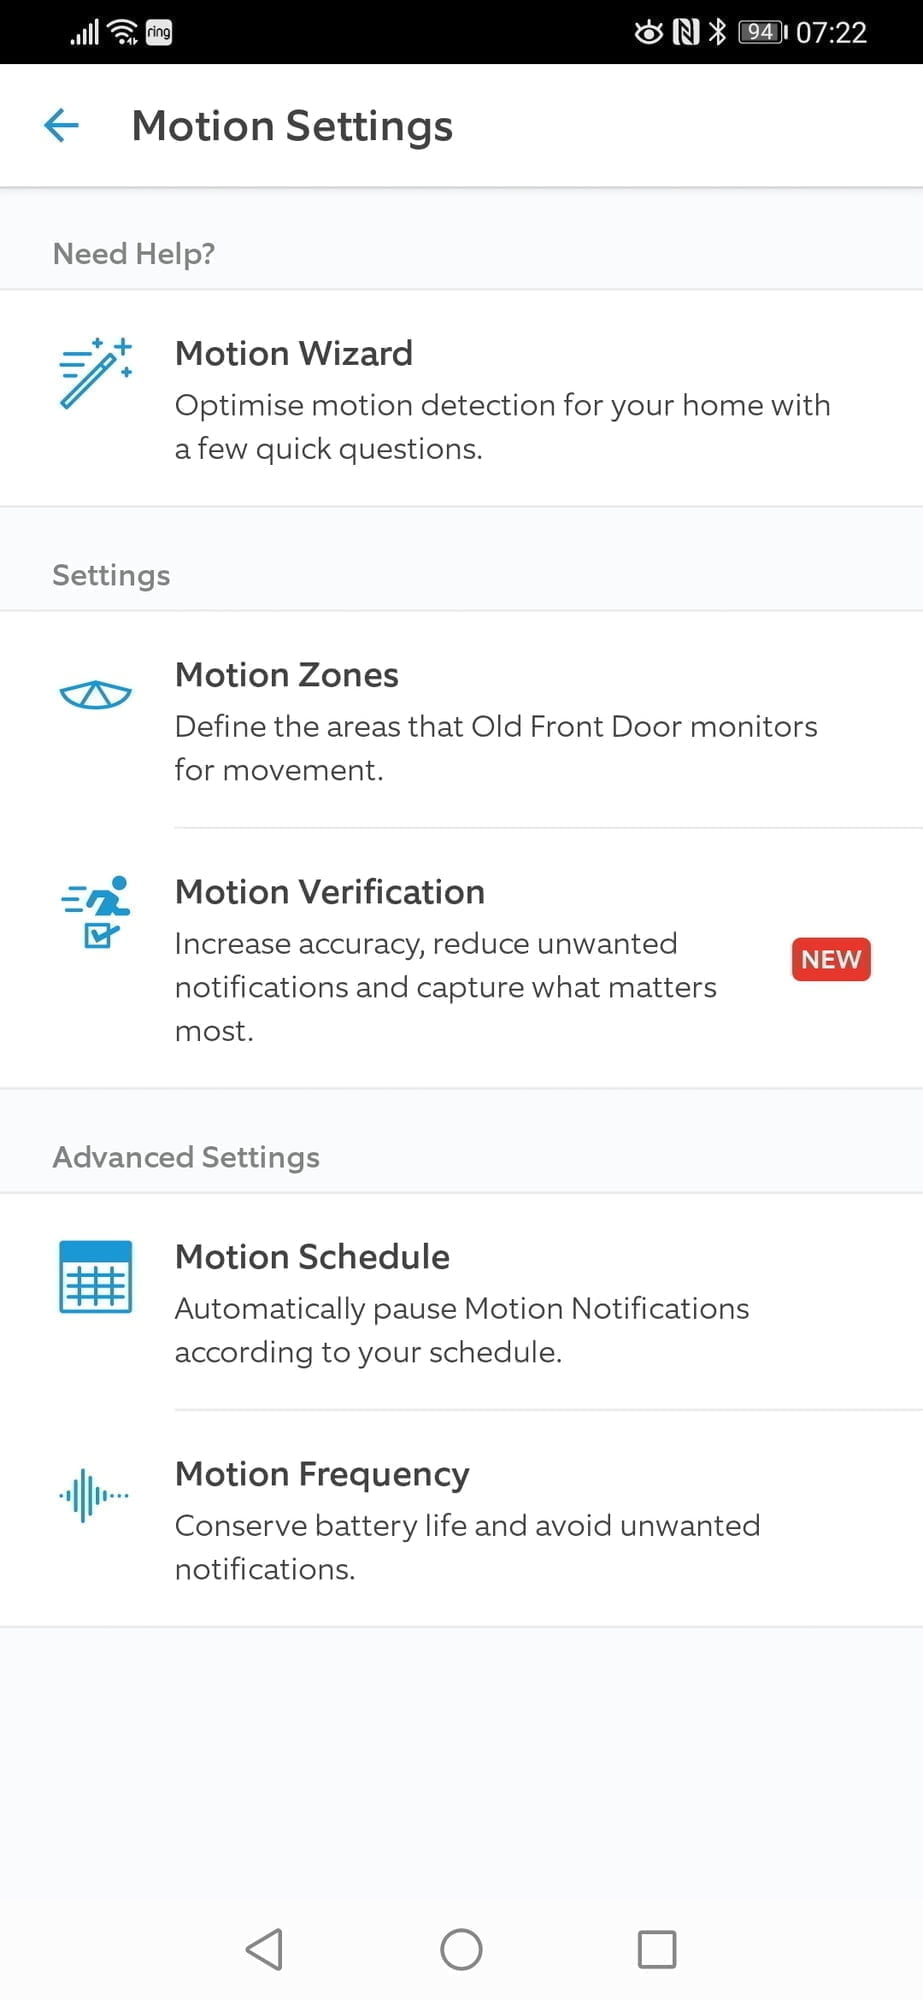Open the Motion Frequency title

pyautogui.click(x=322, y=1474)
